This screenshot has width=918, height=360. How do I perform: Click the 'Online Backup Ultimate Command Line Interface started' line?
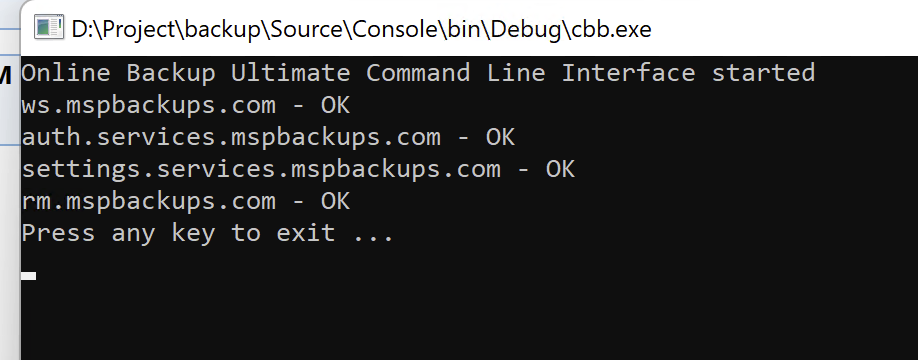[x=418, y=73]
